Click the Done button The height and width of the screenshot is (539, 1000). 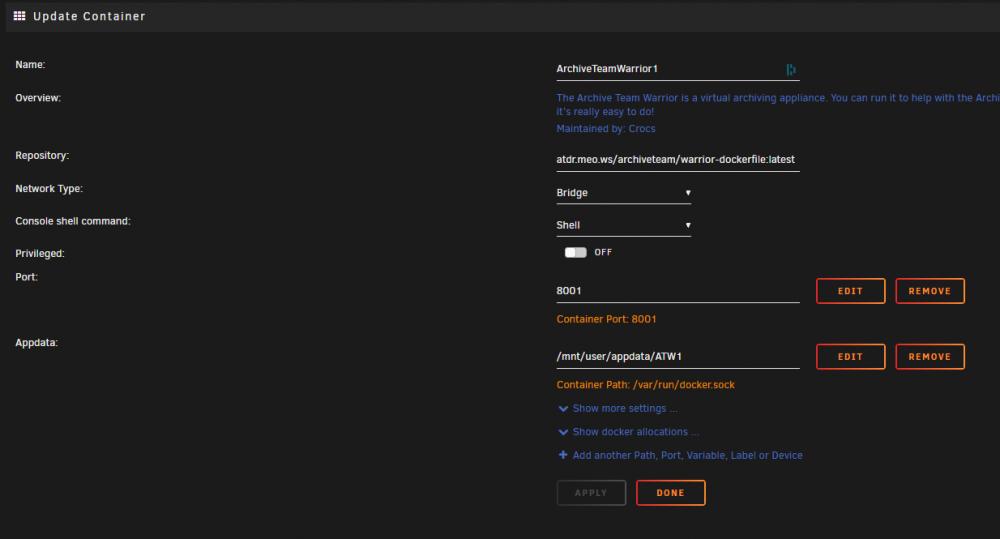(670, 493)
